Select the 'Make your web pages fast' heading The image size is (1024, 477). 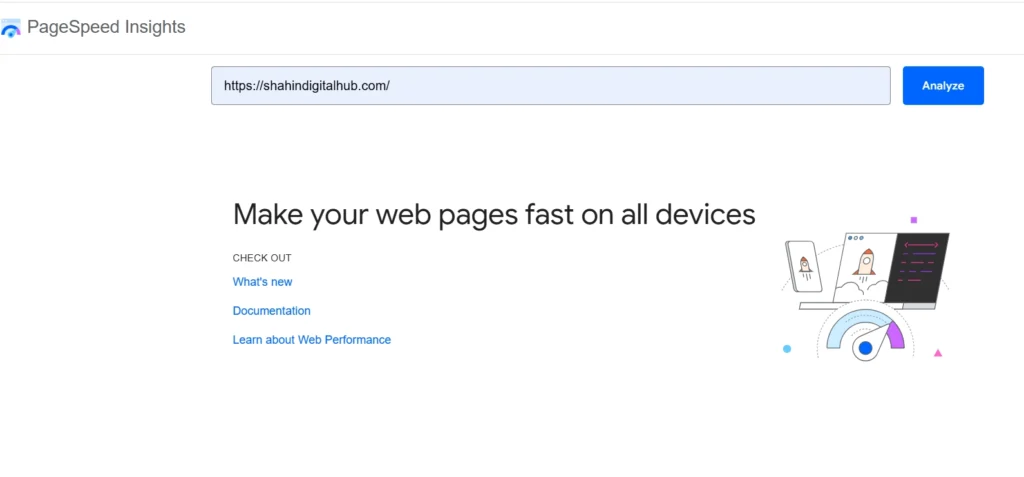coord(494,214)
